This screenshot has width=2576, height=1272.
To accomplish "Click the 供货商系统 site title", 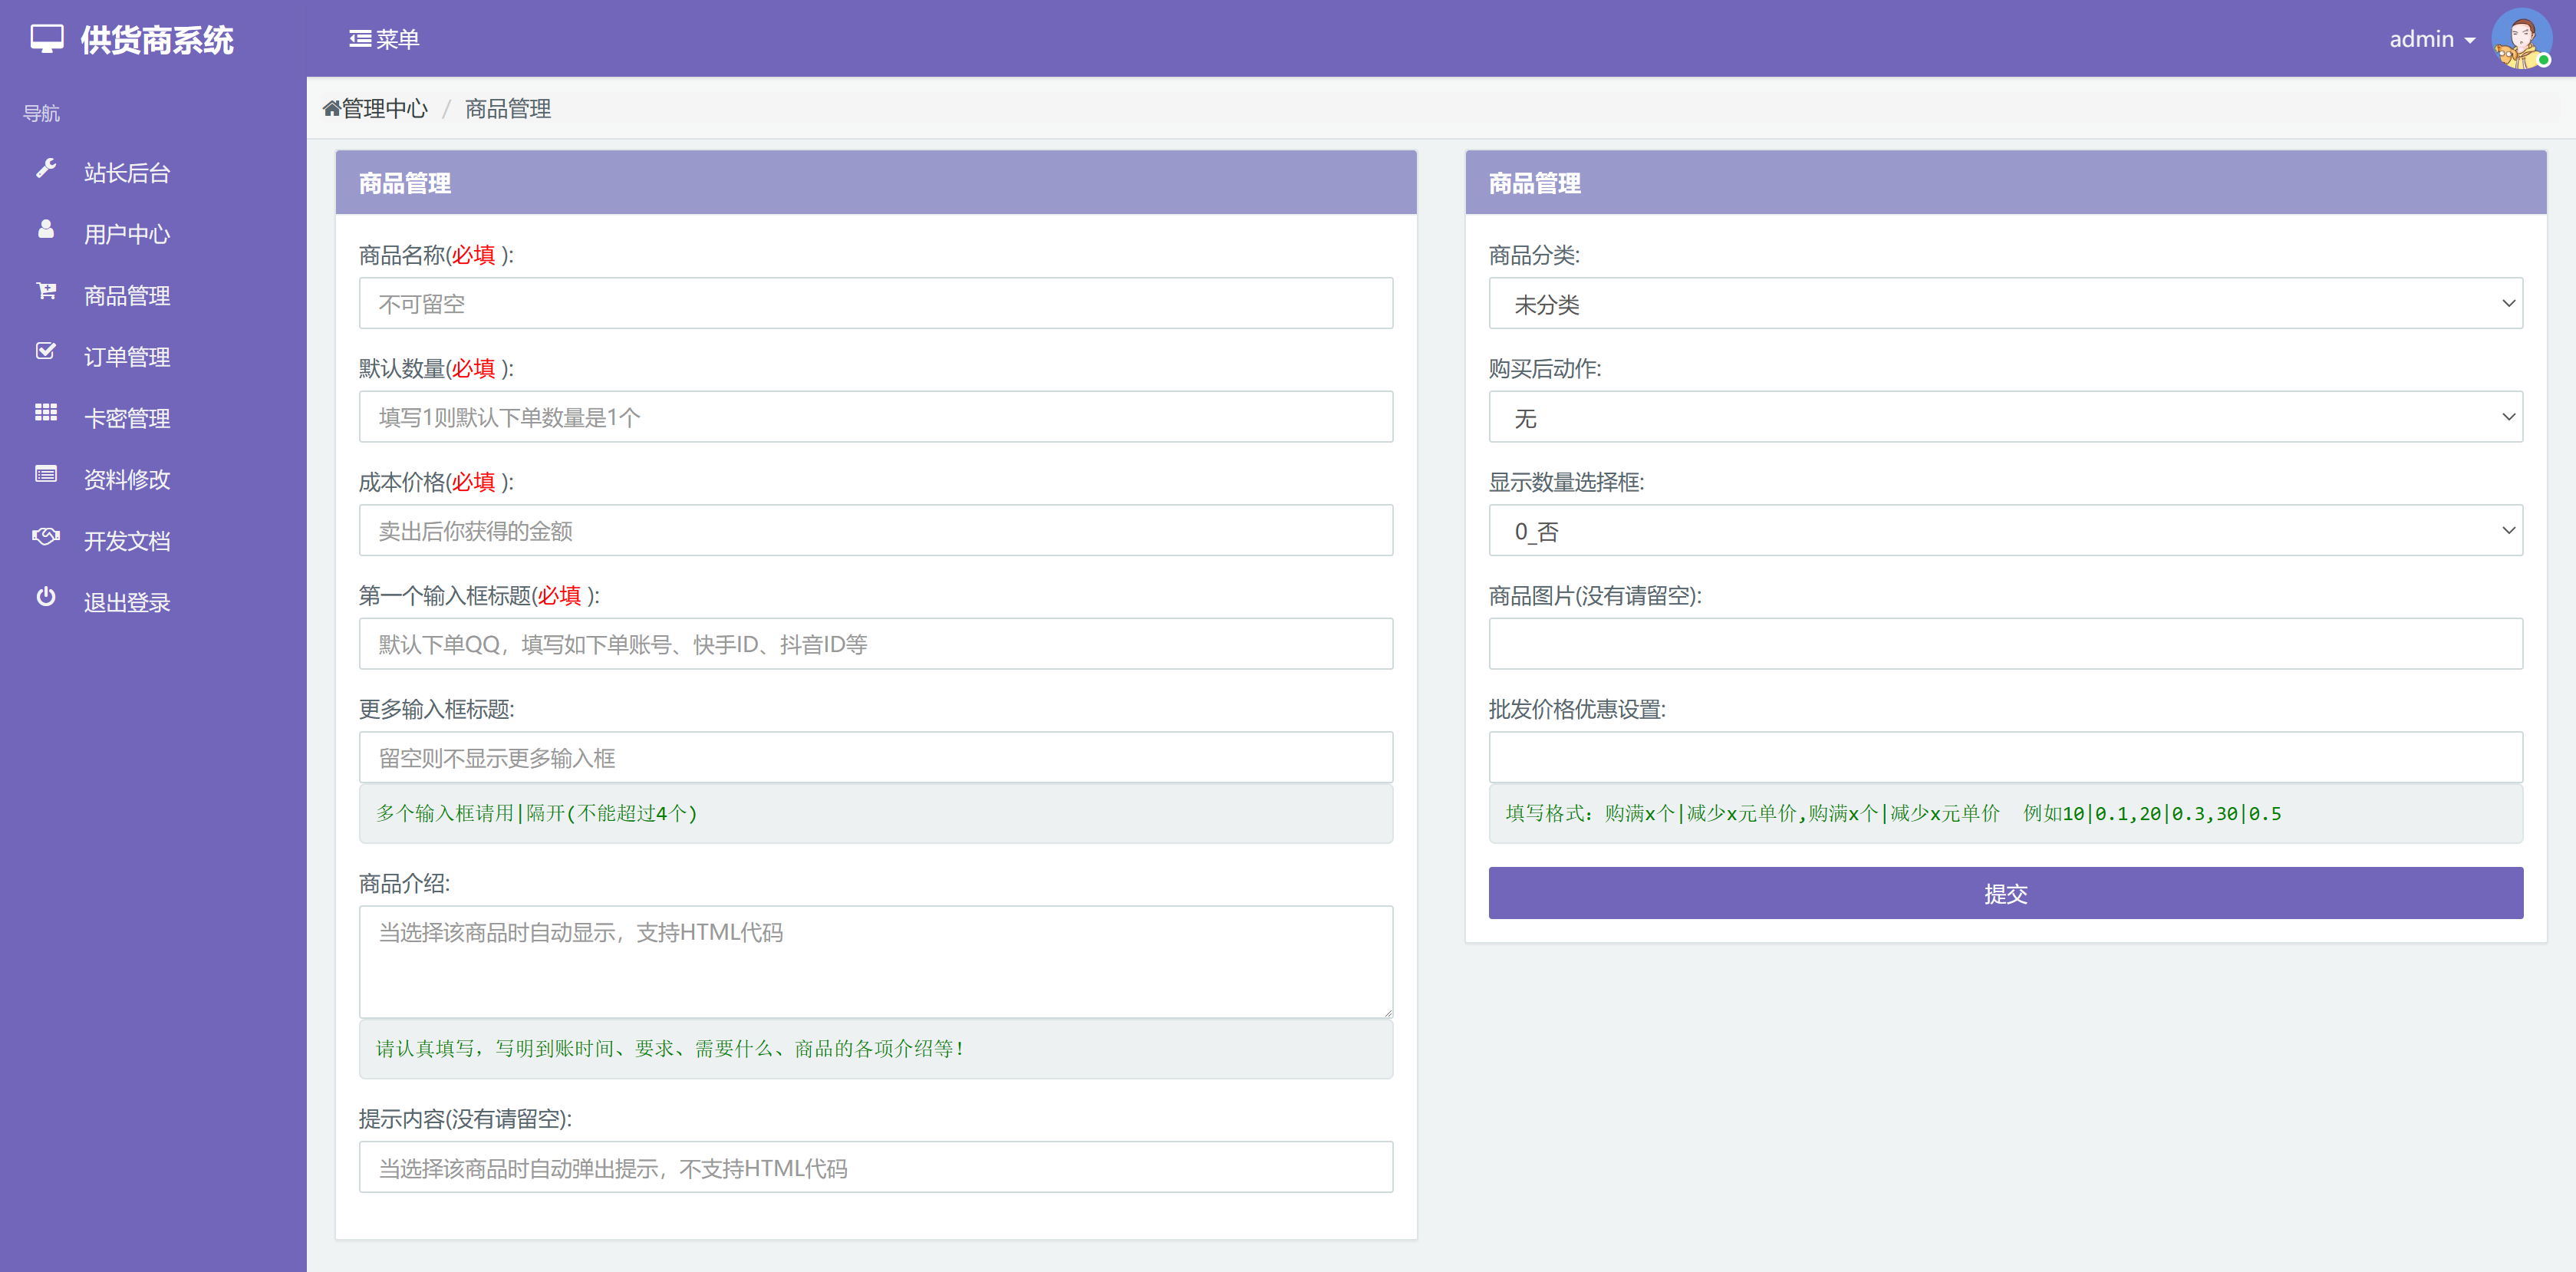I will [157, 40].
